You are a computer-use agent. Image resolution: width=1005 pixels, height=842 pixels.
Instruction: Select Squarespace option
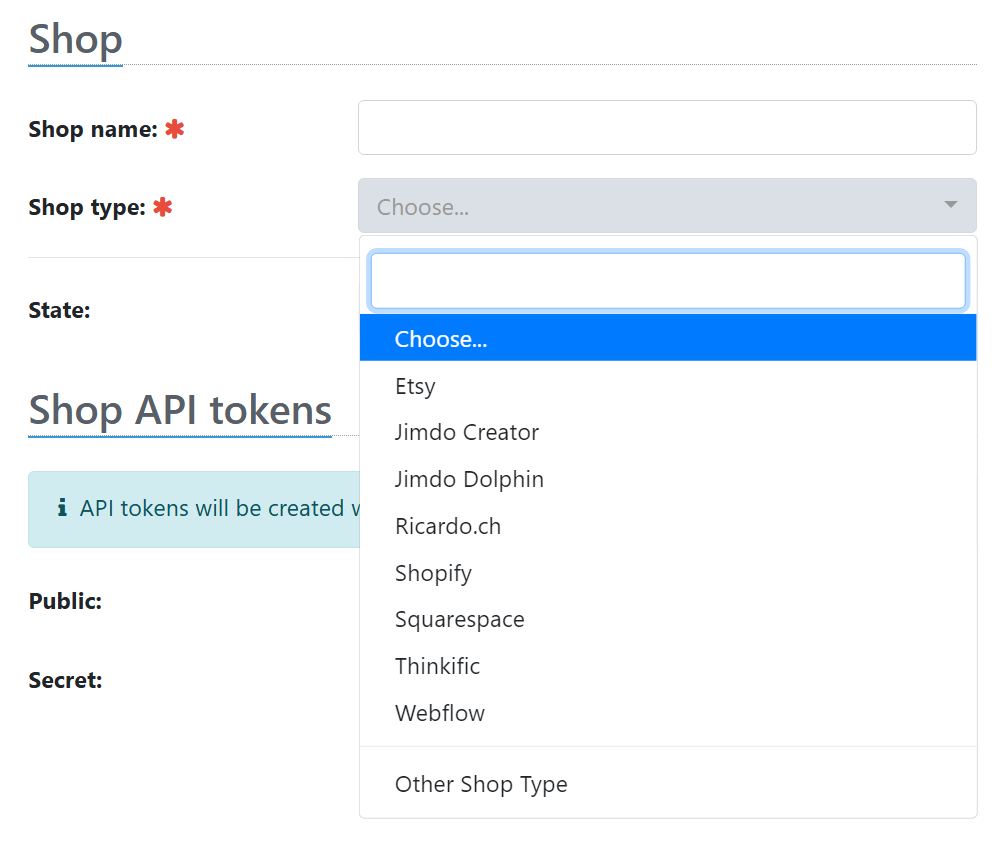coord(668,620)
